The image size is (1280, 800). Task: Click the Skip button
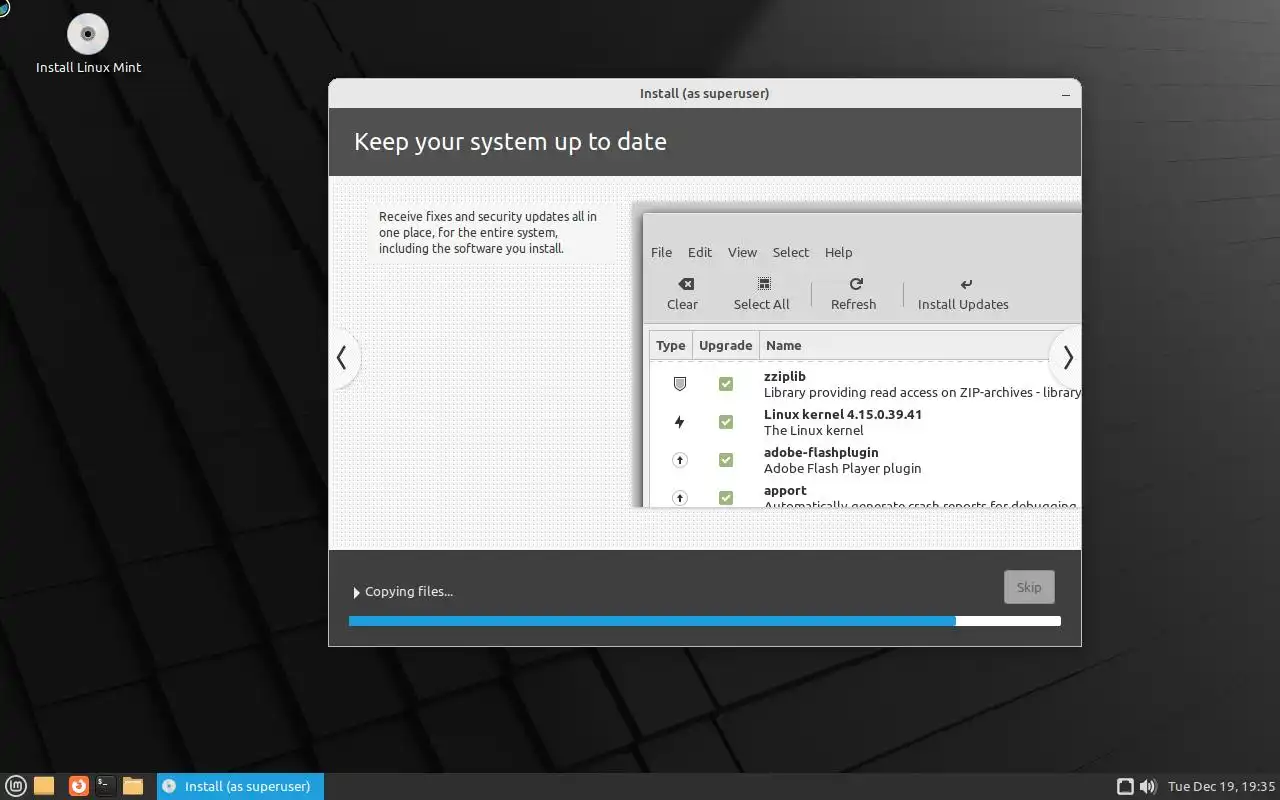(x=1029, y=587)
